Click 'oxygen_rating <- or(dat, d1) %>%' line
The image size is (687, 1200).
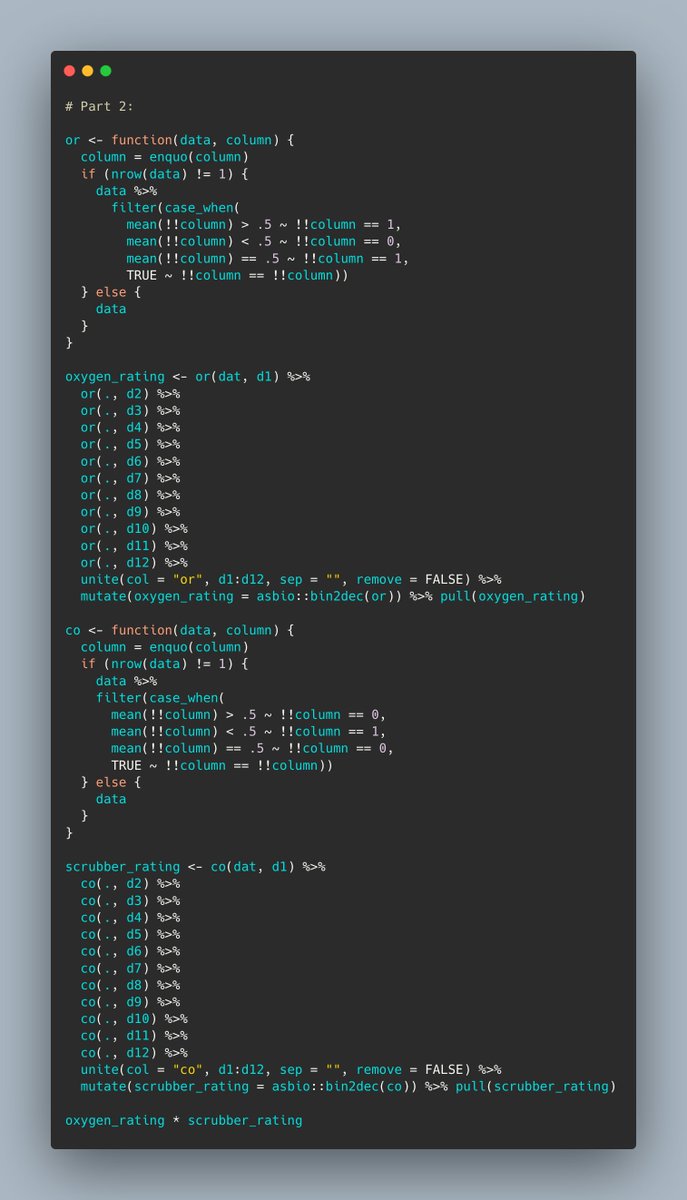[x=188, y=376]
